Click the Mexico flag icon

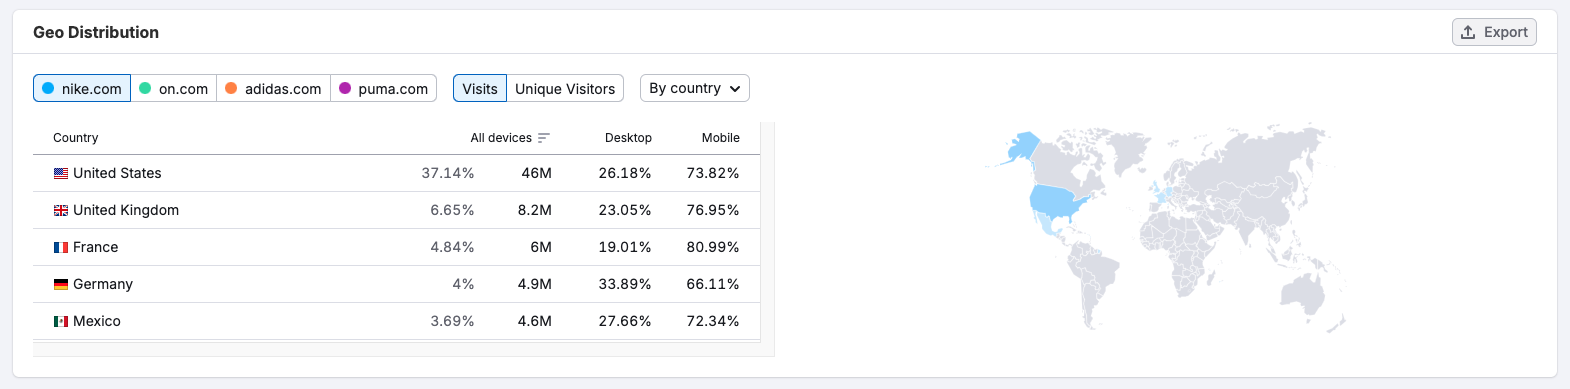[x=61, y=321]
